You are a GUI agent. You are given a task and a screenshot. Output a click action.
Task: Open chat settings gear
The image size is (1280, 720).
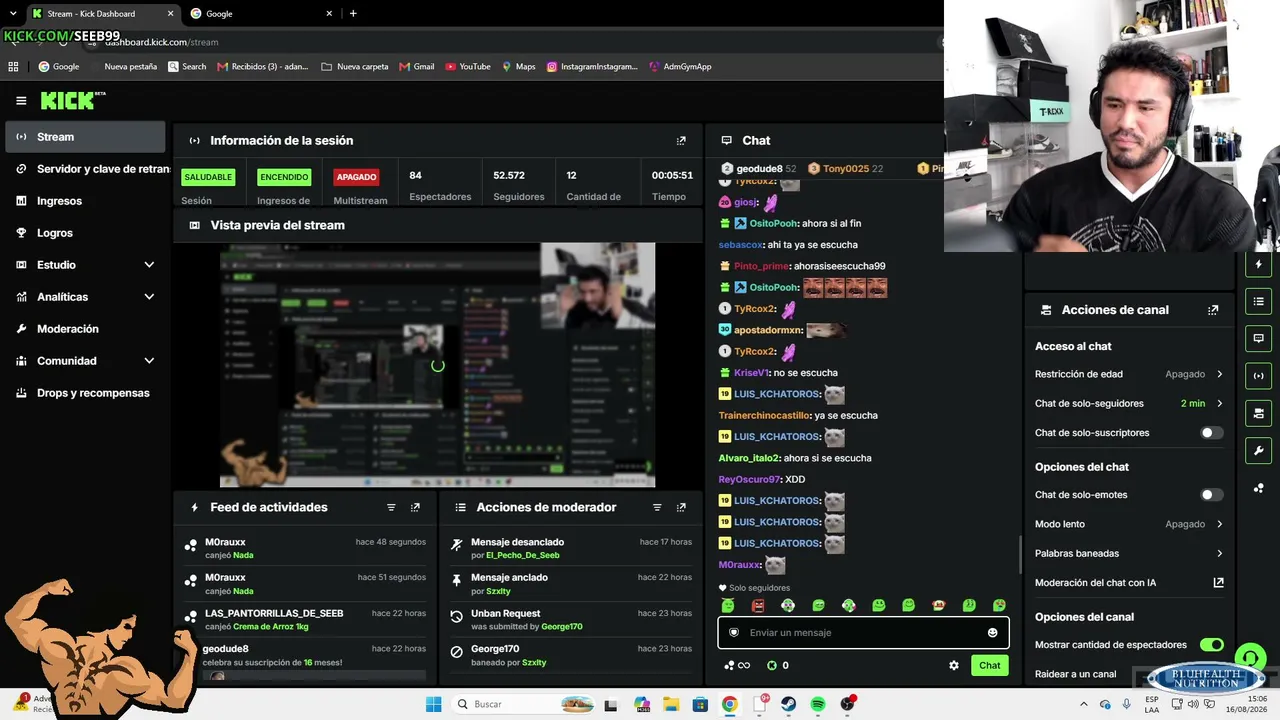click(954, 665)
